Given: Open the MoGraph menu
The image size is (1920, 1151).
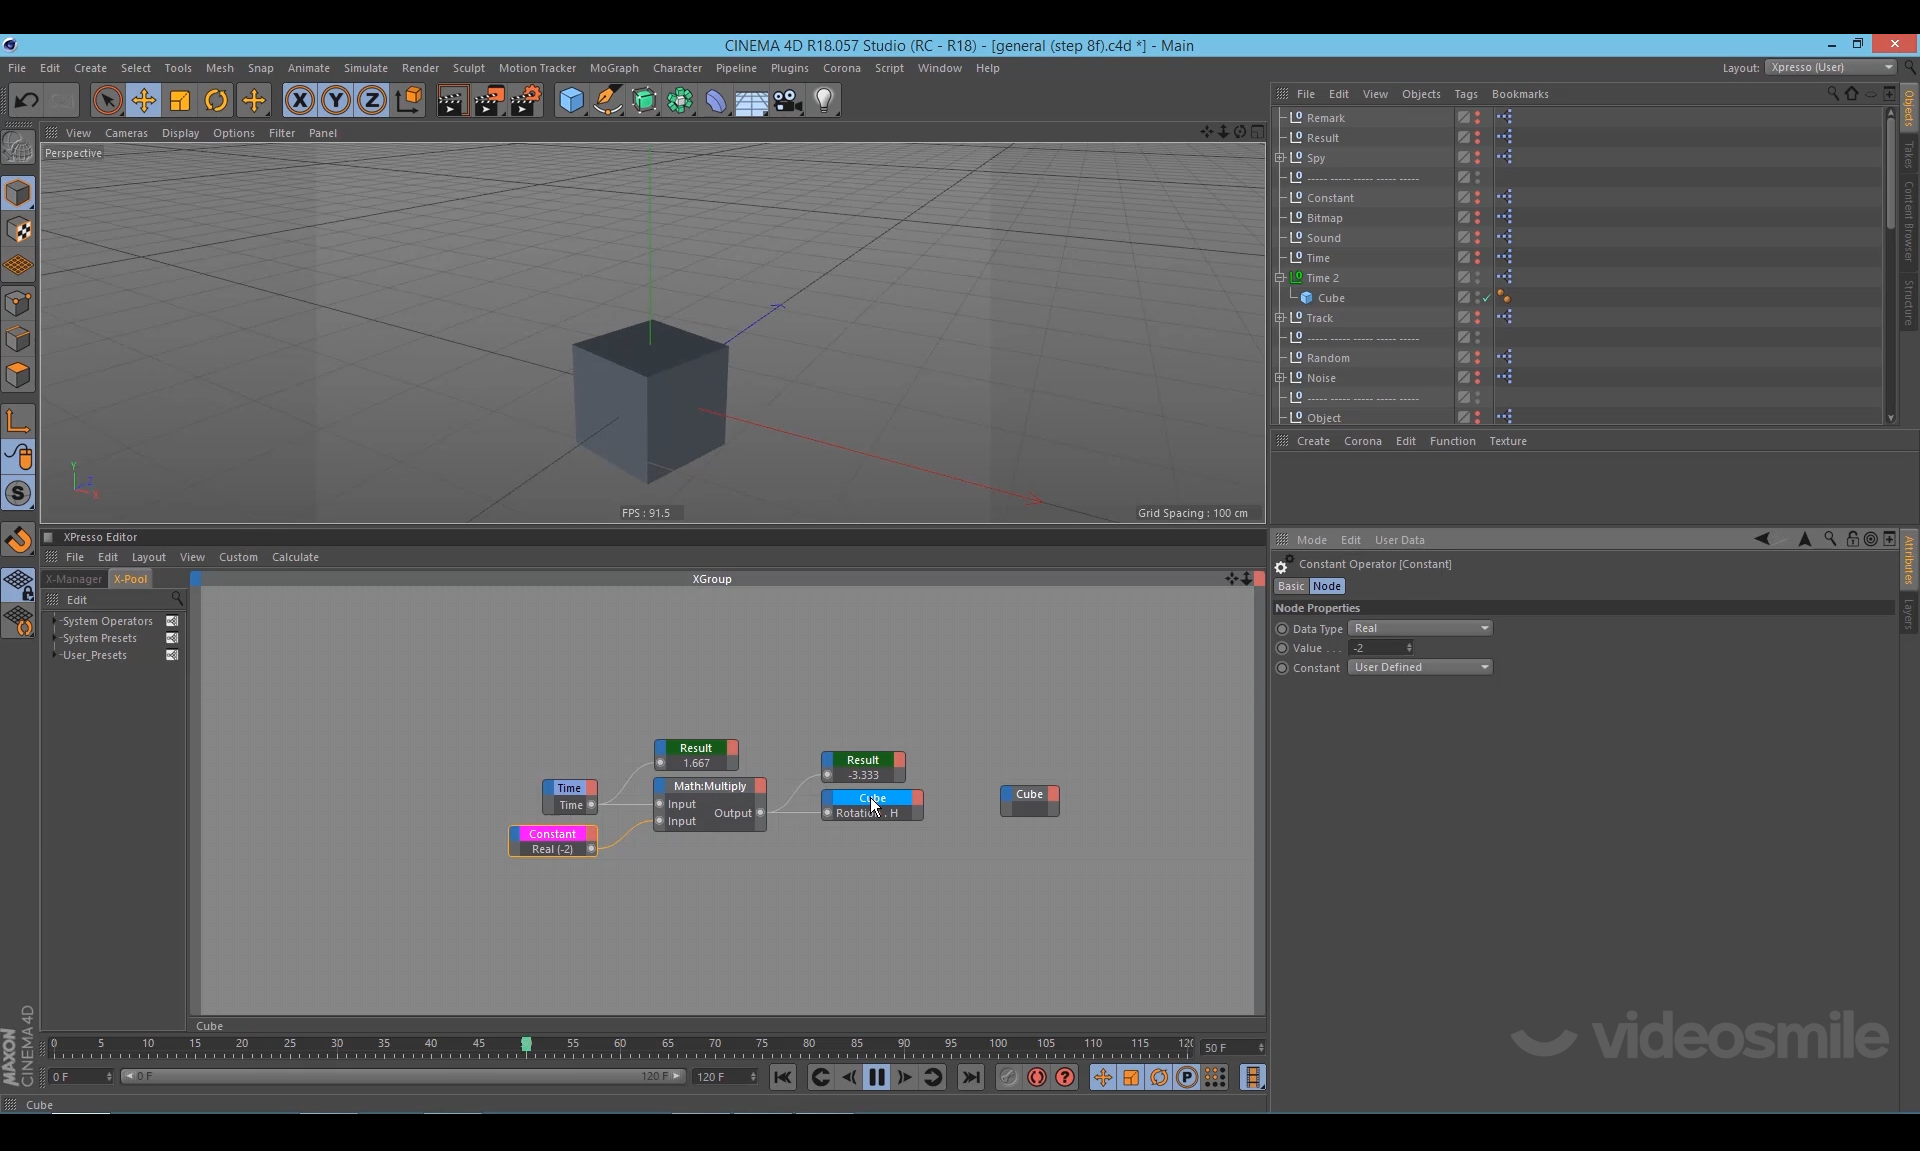Looking at the screenshot, I should tap(613, 68).
